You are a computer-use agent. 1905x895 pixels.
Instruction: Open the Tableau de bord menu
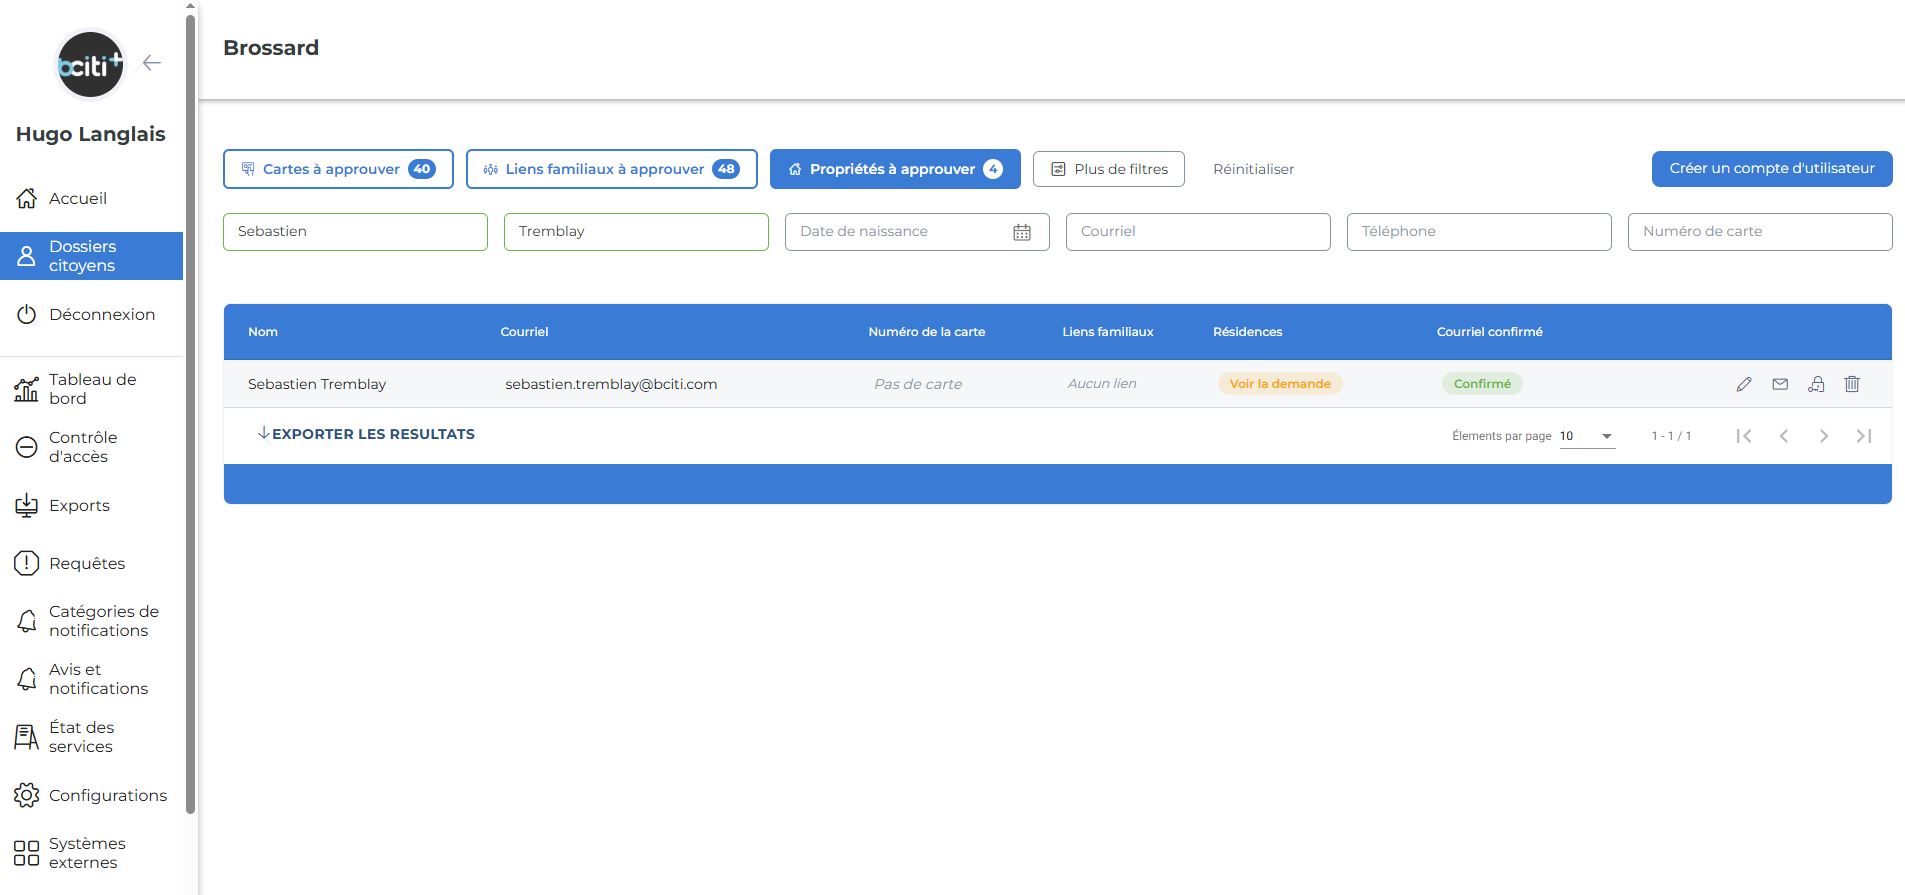91,389
